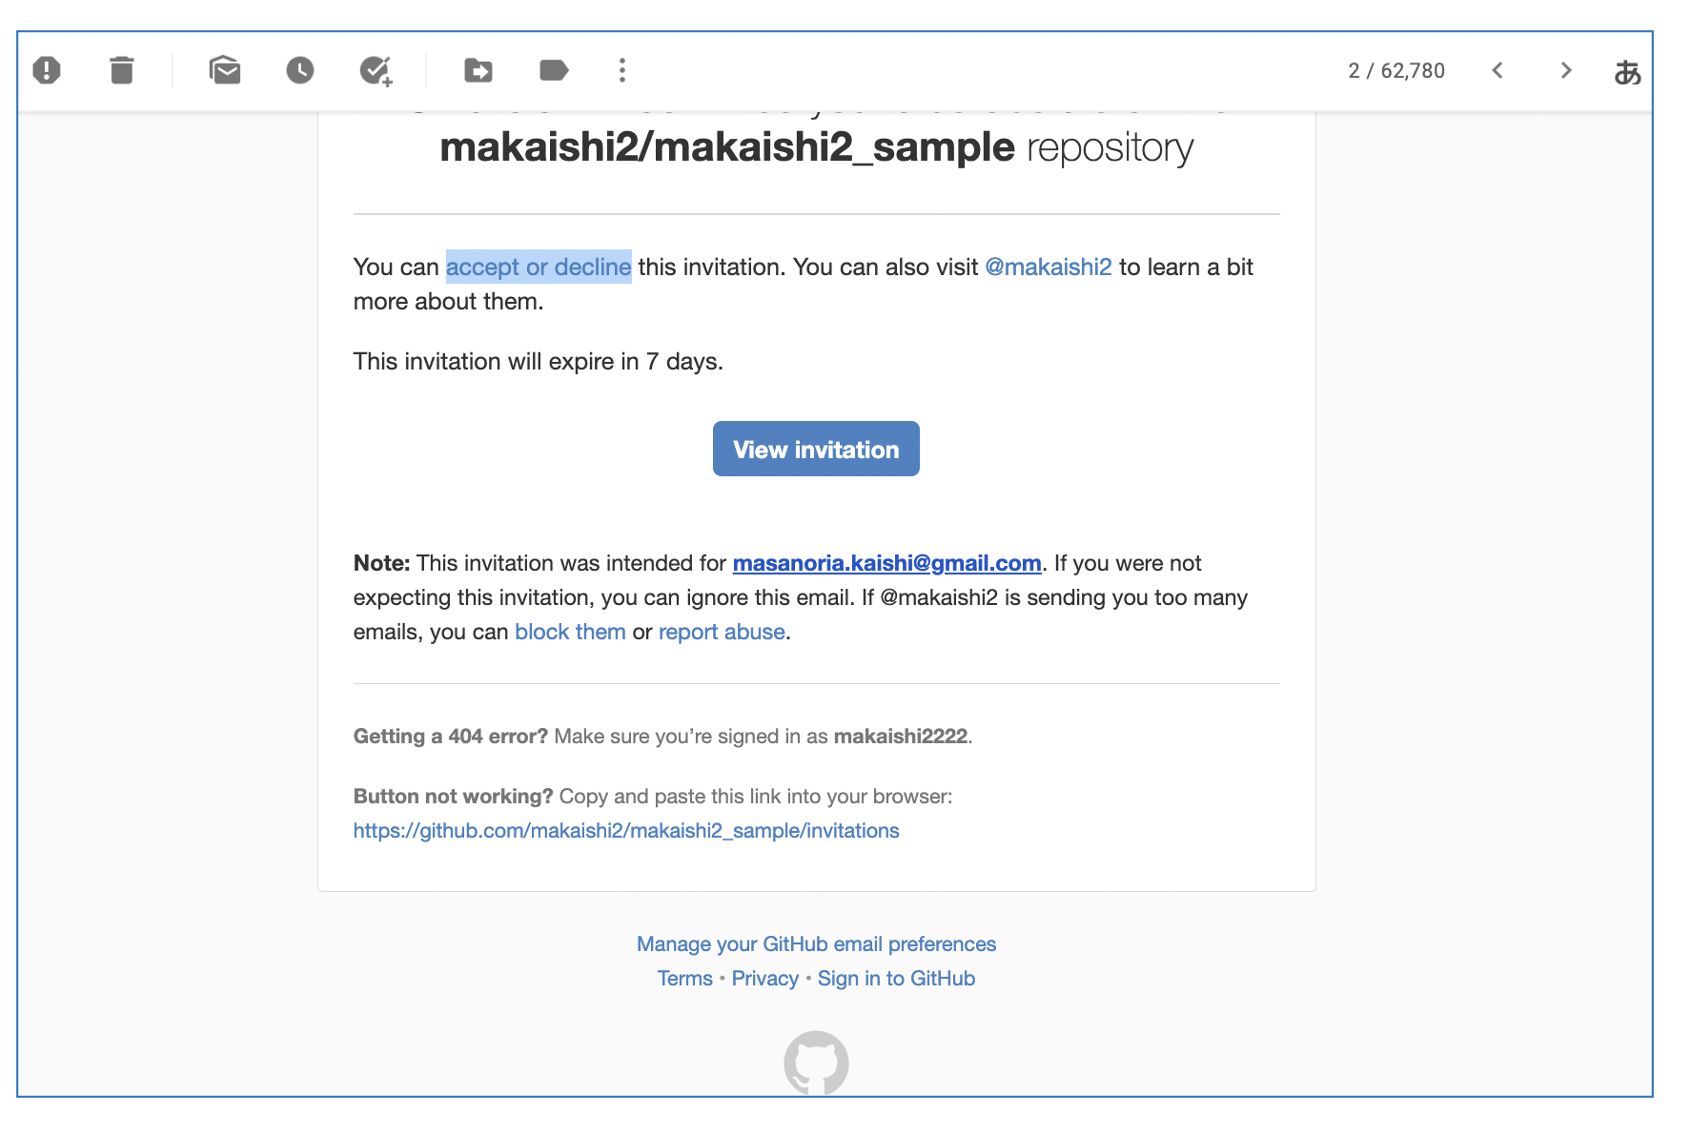Screen dimensions: 1692x1122
Task: Click the 'Button not working?' text
Action: (x=453, y=797)
